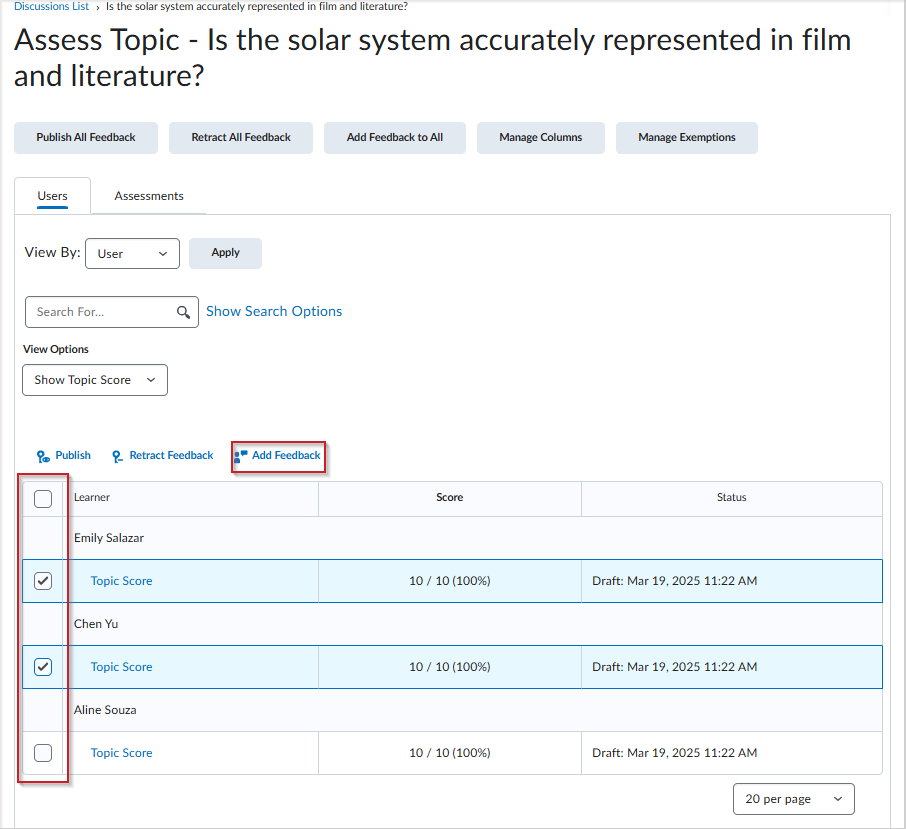The width and height of the screenshot is (906, 829).
Task: Click the Learner column header
Action: [92, 497]
